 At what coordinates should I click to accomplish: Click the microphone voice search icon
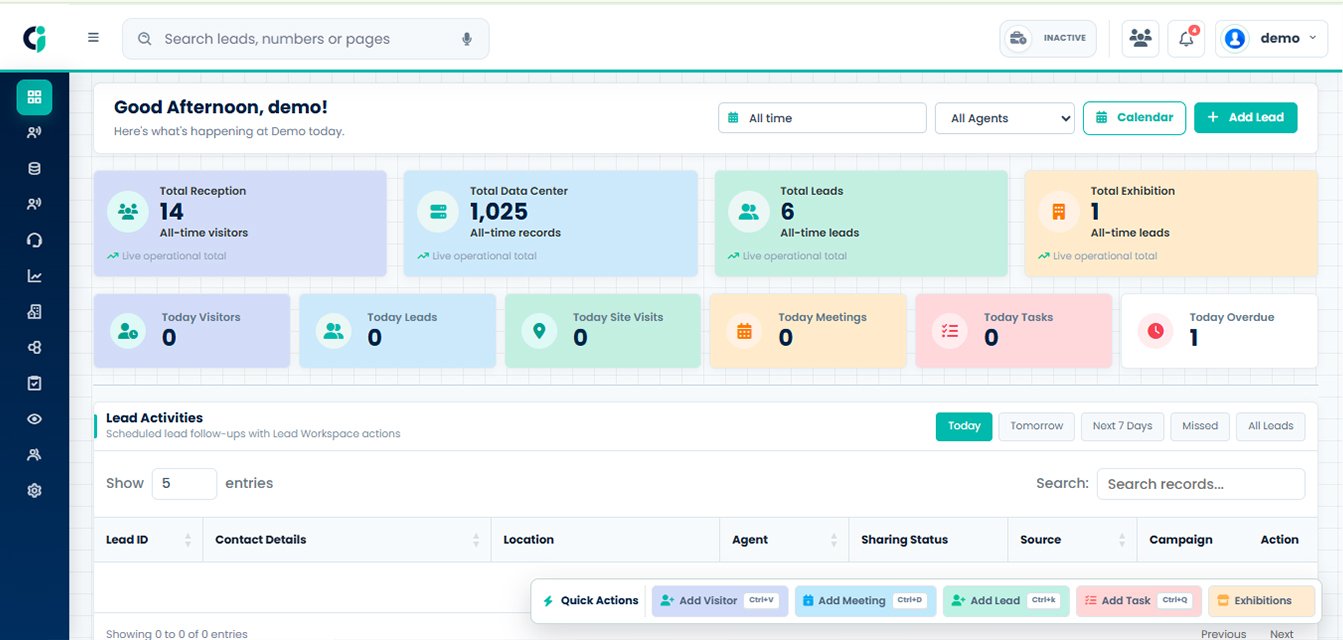(x=466, y=39)
